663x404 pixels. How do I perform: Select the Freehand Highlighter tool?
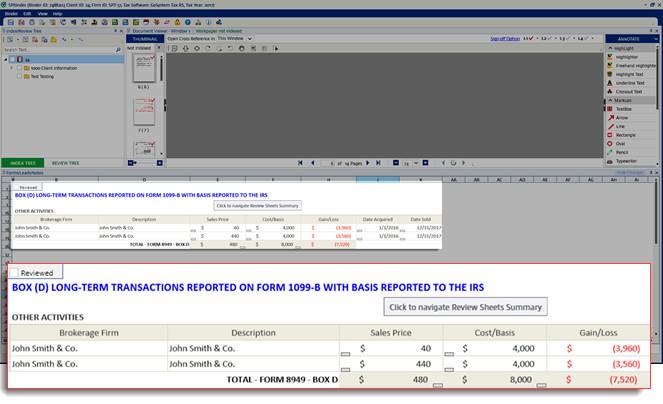(631, 66)
